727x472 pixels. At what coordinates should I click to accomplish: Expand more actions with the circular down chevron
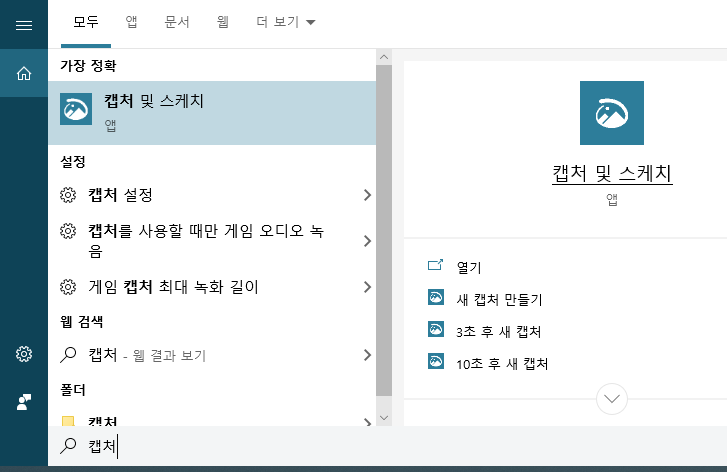(612, 399)
